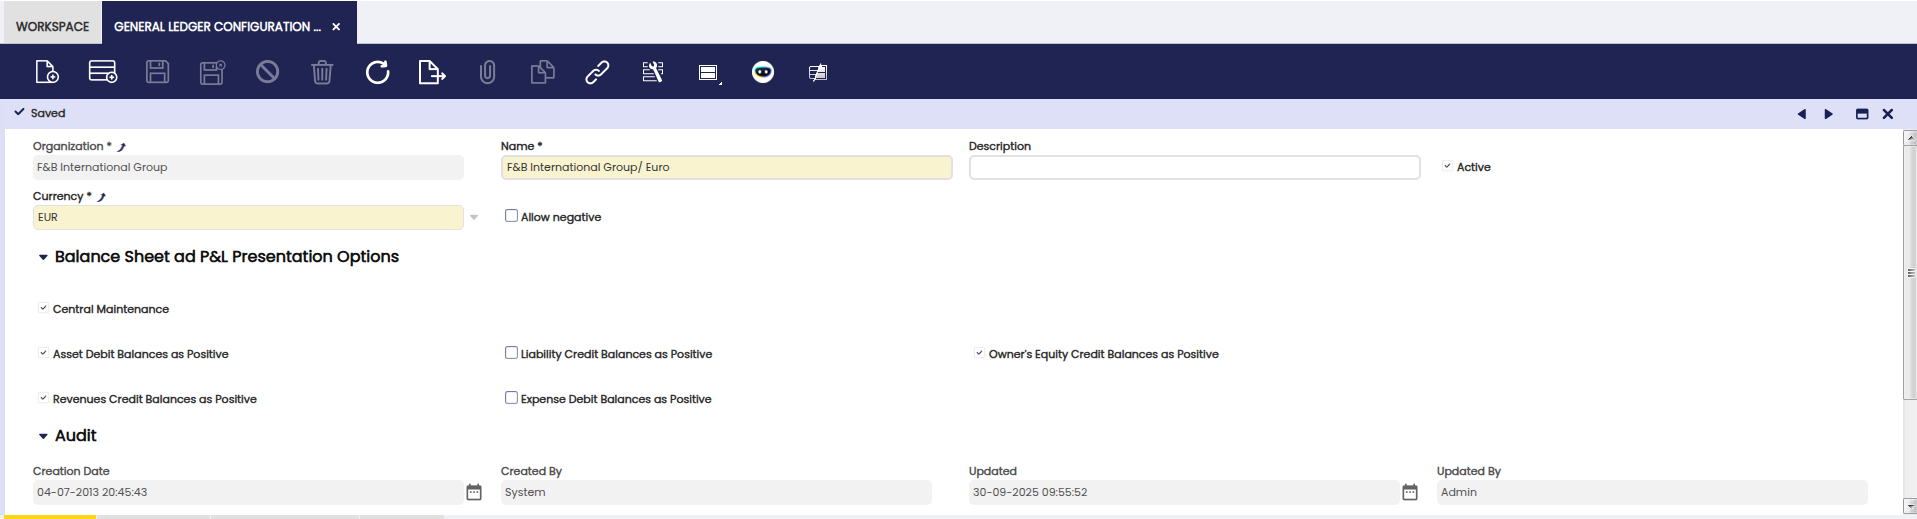The width and height of the screenshot is (1917, 519).
Task: Click into the Description input field
Action: 1194,167
